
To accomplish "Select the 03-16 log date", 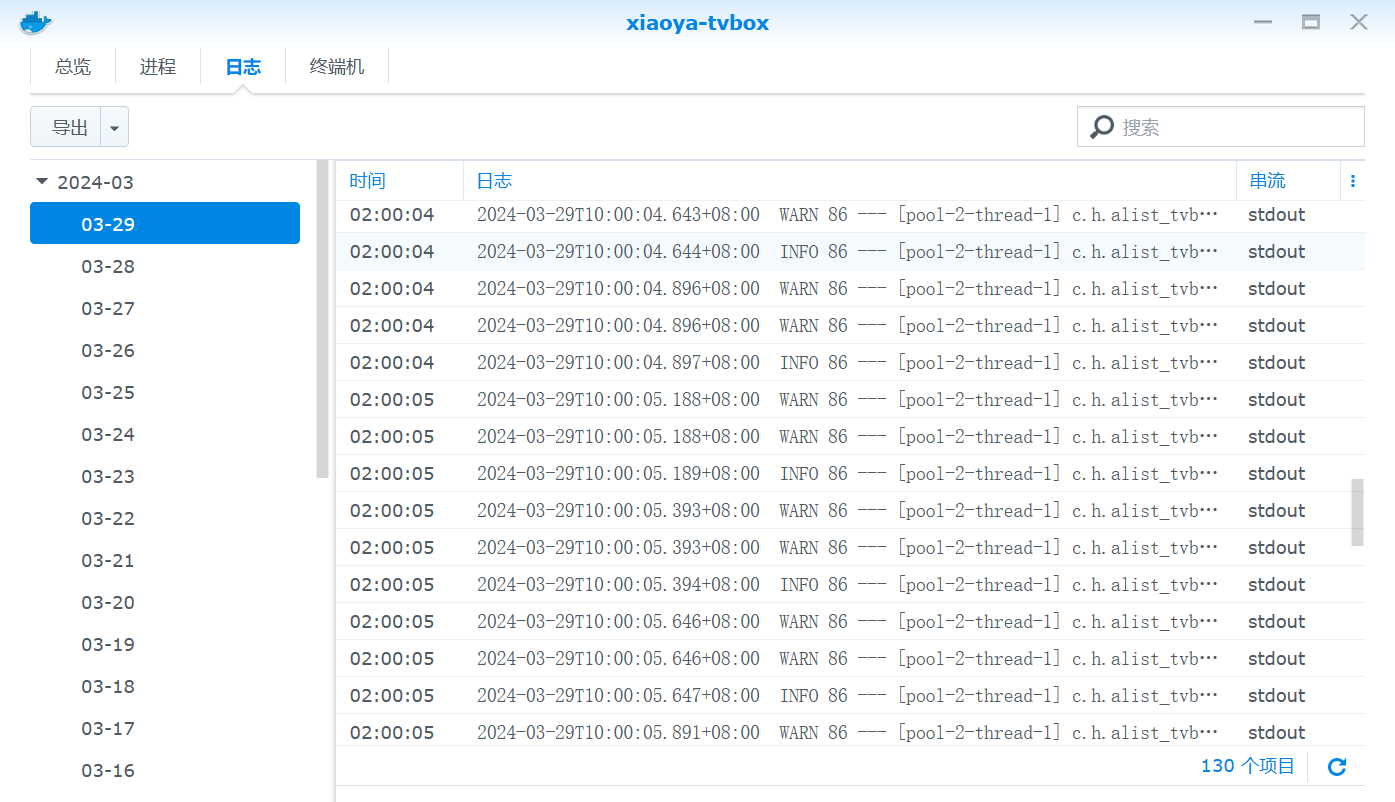I will 107,770.
